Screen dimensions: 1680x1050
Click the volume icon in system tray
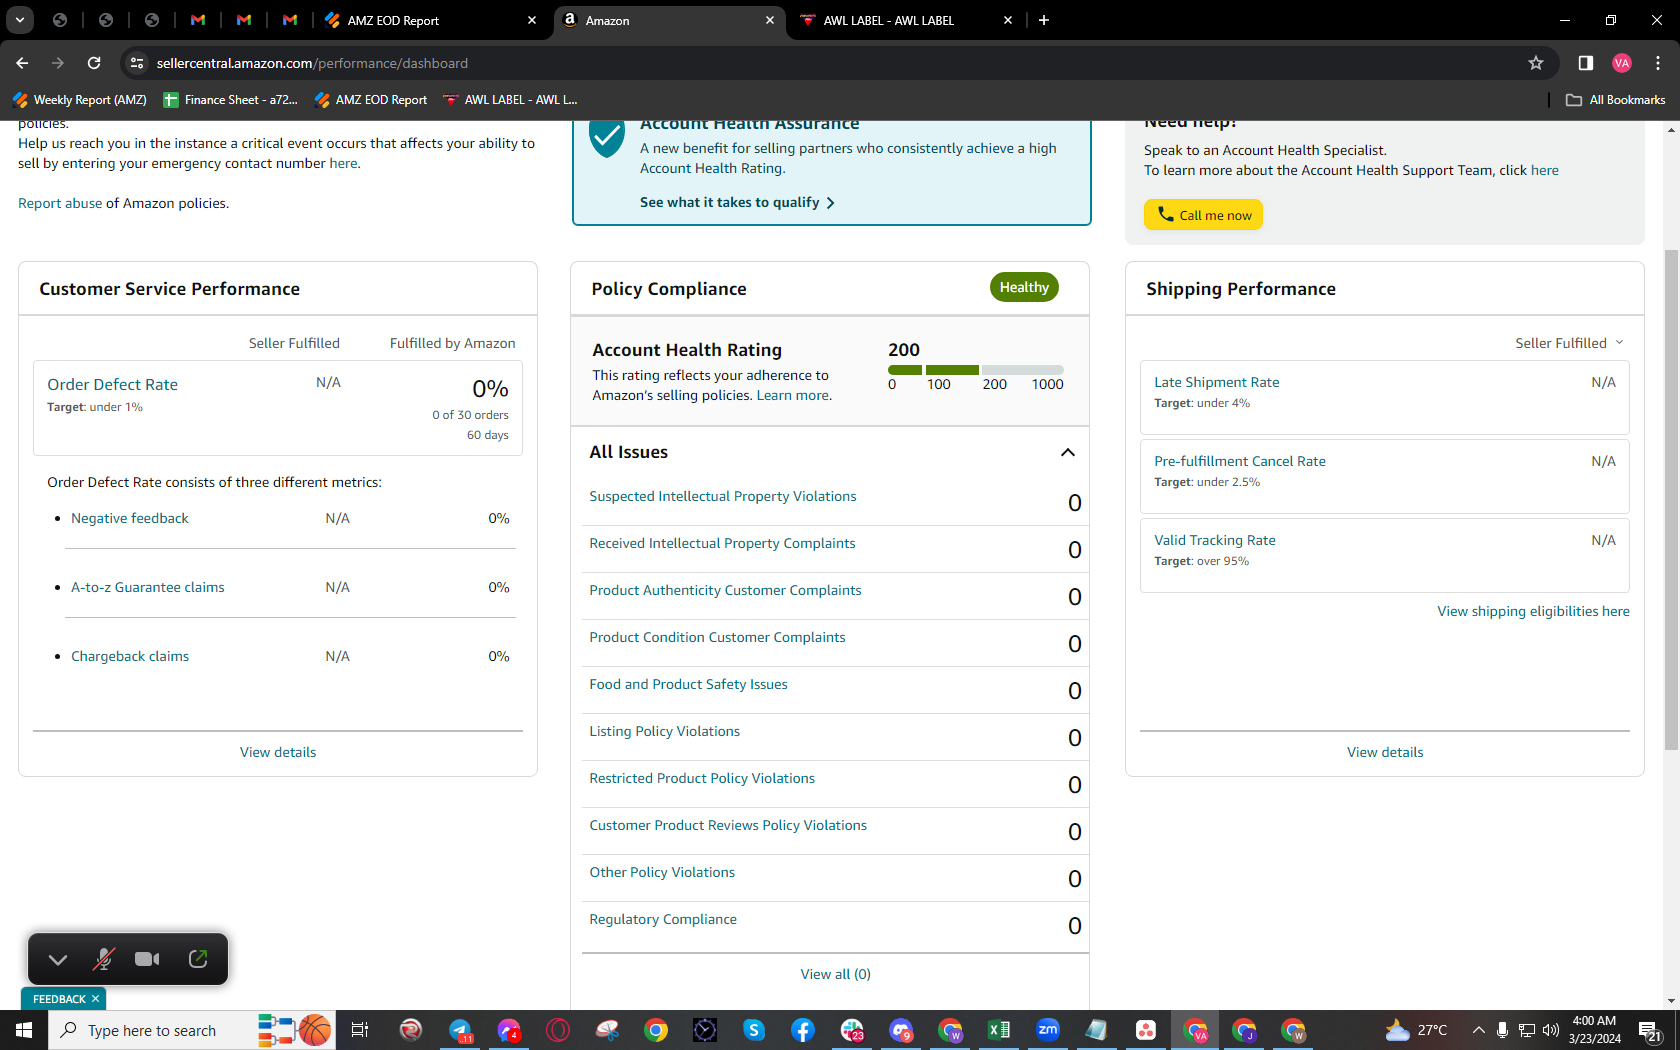1551,1030
